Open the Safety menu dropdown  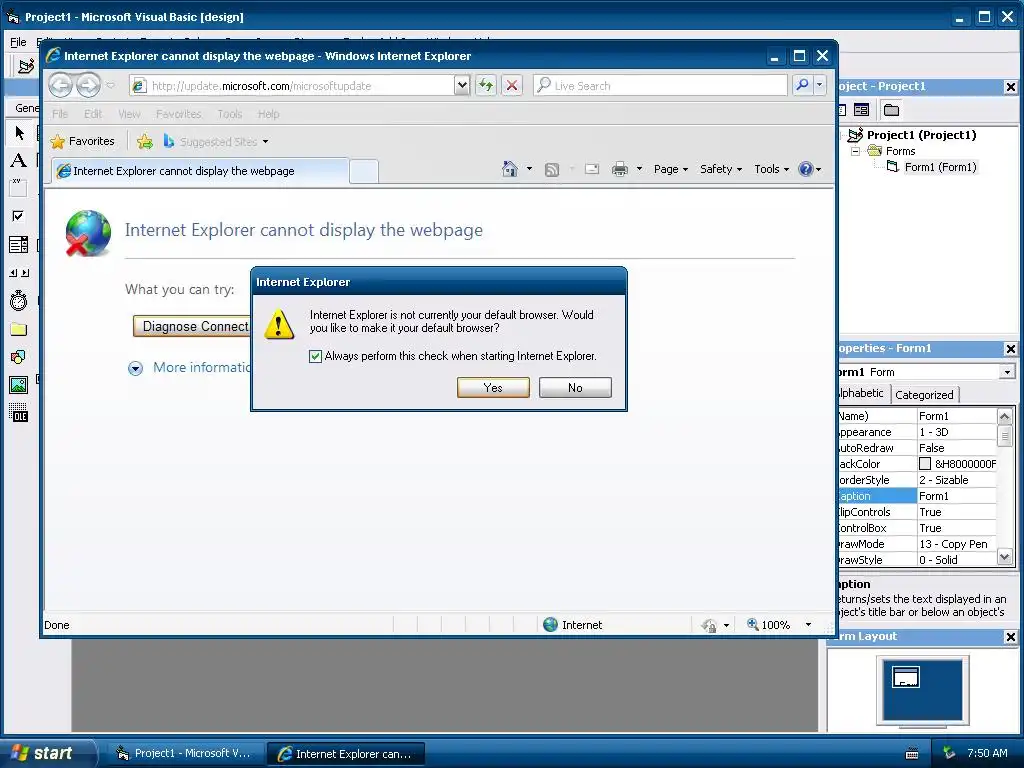pyautogui.click(x=721, y=169)
